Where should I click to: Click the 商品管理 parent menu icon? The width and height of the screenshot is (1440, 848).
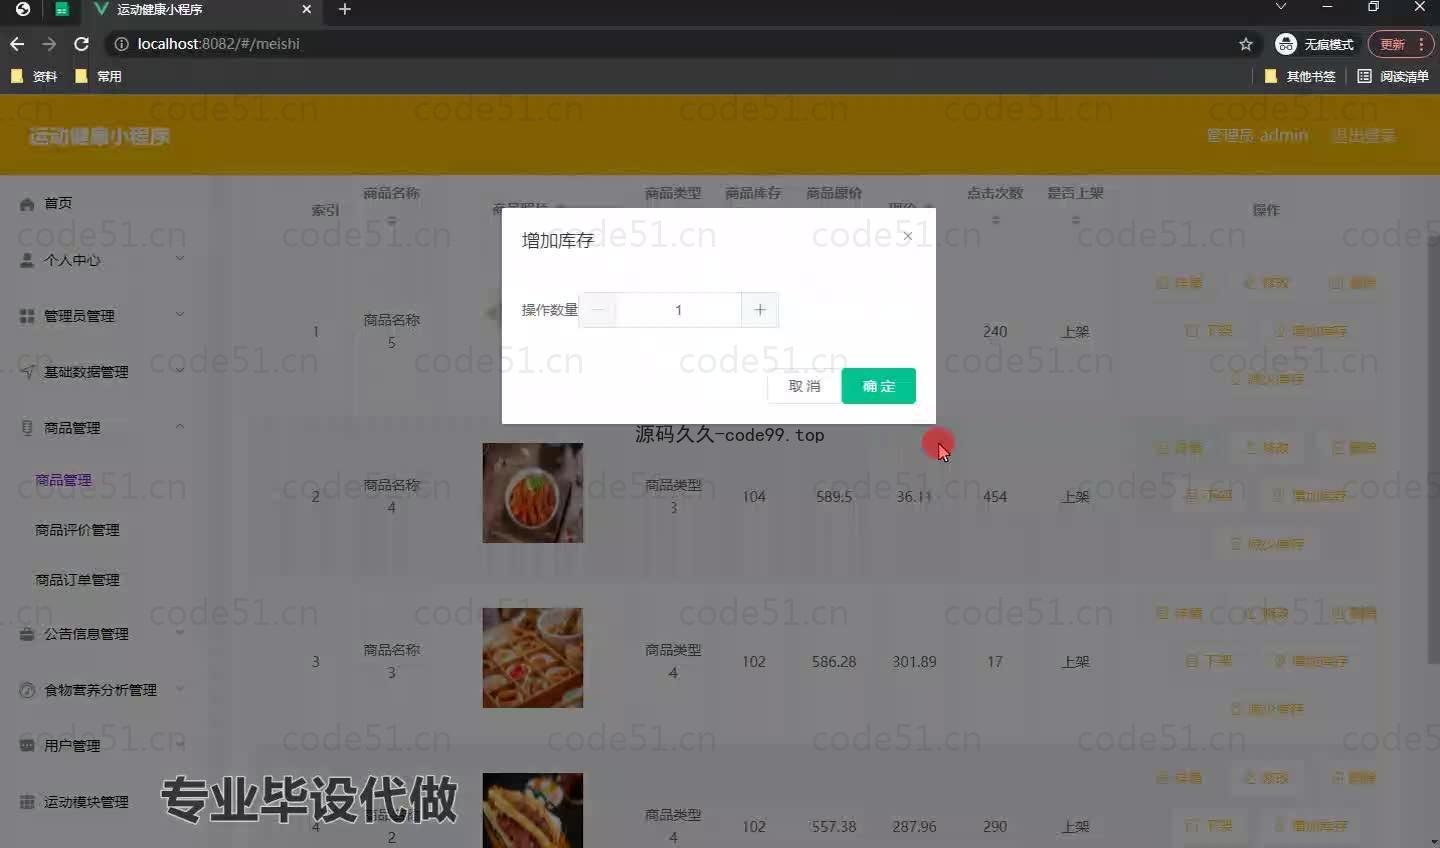(x=27, y=428)
